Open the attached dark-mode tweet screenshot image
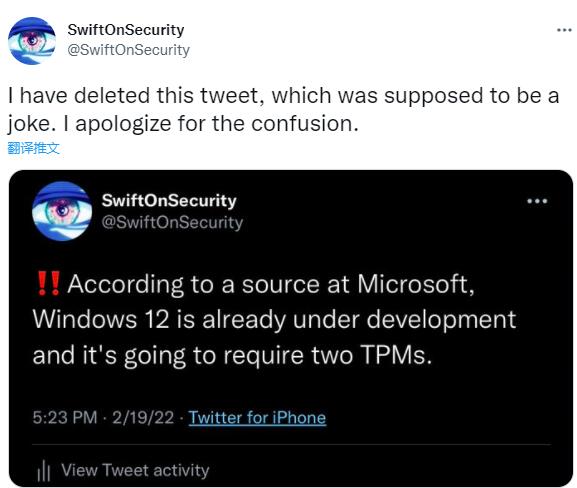The image size is (577, 488). tap(291, 328)
